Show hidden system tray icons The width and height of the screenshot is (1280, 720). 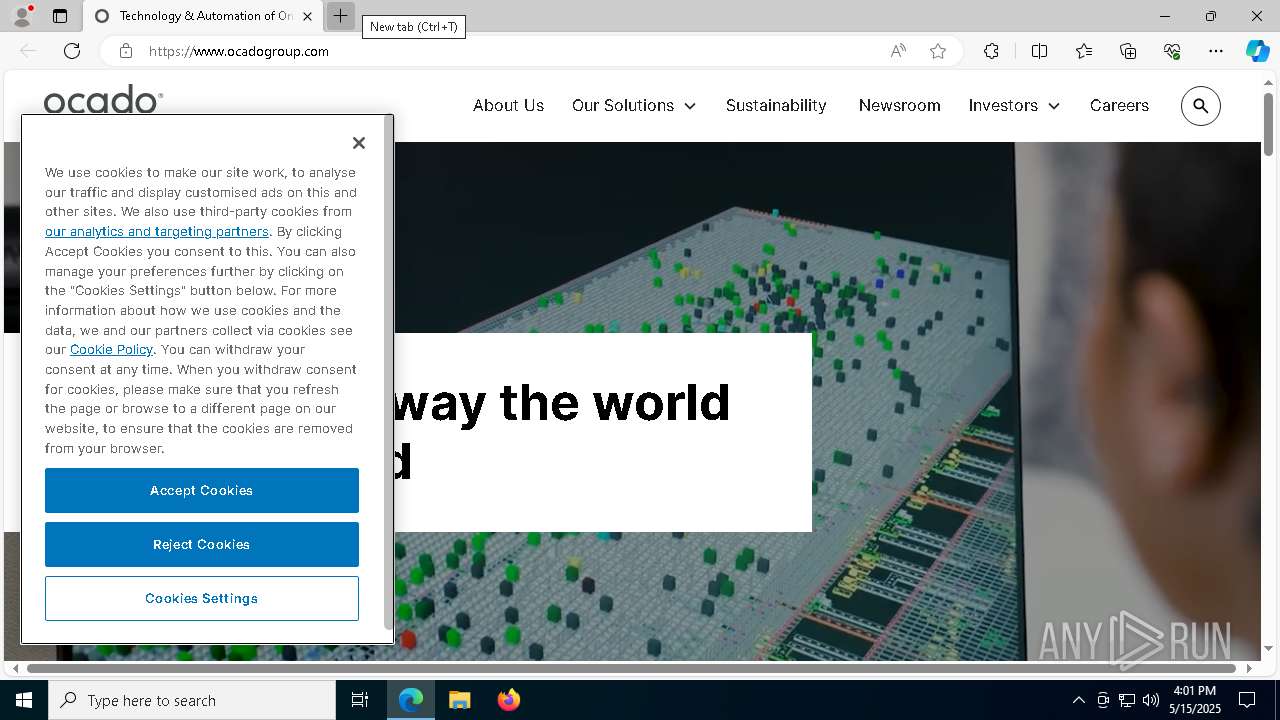coord(1078,700)
